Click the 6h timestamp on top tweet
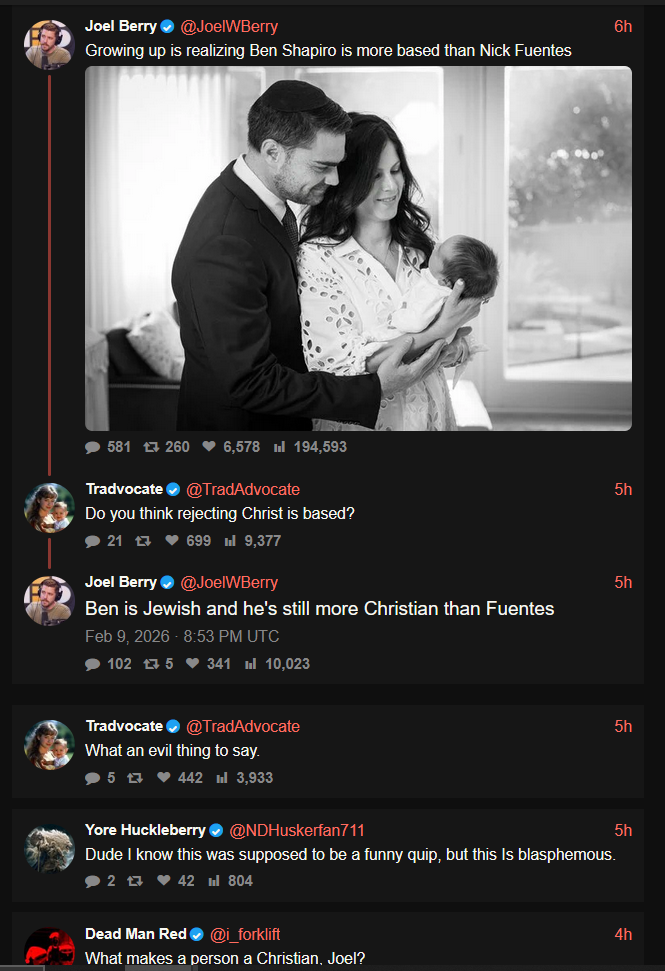665x971 pixels. [x=622, y=27]
